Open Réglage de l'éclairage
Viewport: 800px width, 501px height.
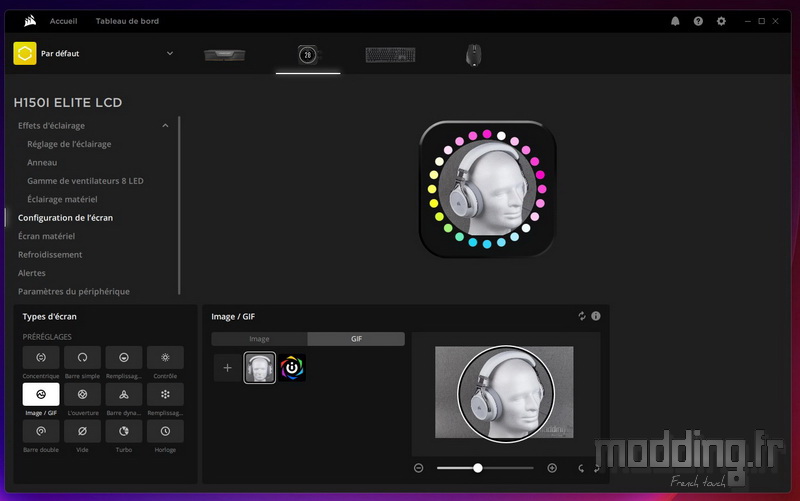(x=69, y=144)
